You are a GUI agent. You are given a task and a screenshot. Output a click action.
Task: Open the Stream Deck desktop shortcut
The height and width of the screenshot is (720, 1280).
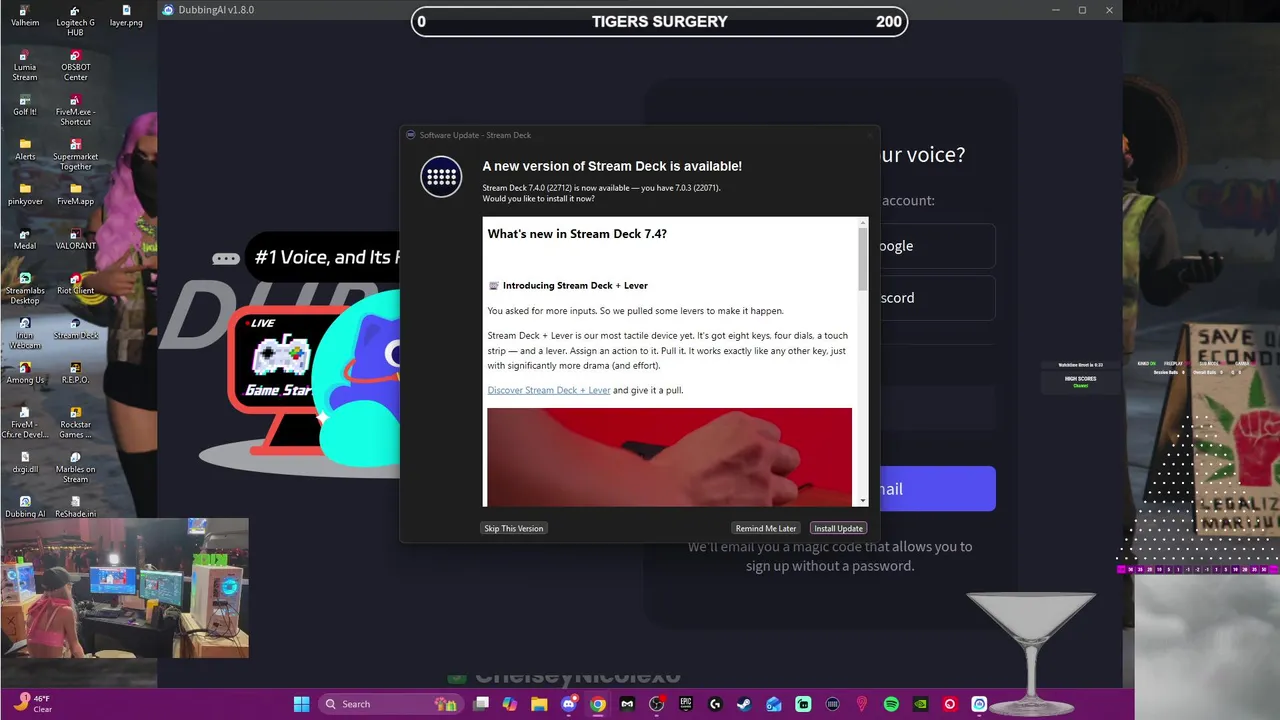coord(76,328)
